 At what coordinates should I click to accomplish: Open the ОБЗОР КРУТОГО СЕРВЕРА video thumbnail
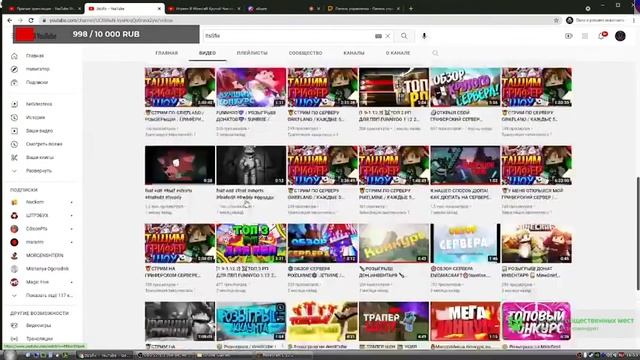pyautogui.click(x=465, y=87)
